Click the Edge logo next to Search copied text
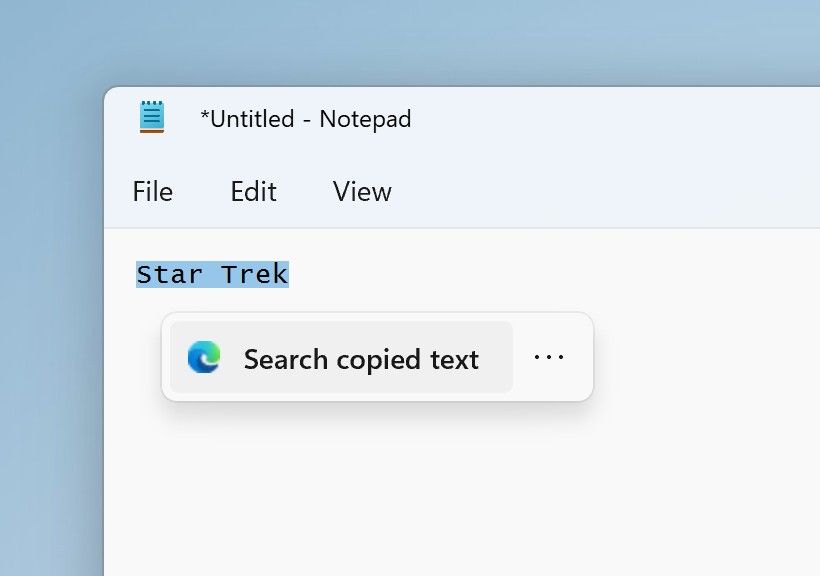The width and height of the screenshot is (820, 576). [x=205, y=357]
